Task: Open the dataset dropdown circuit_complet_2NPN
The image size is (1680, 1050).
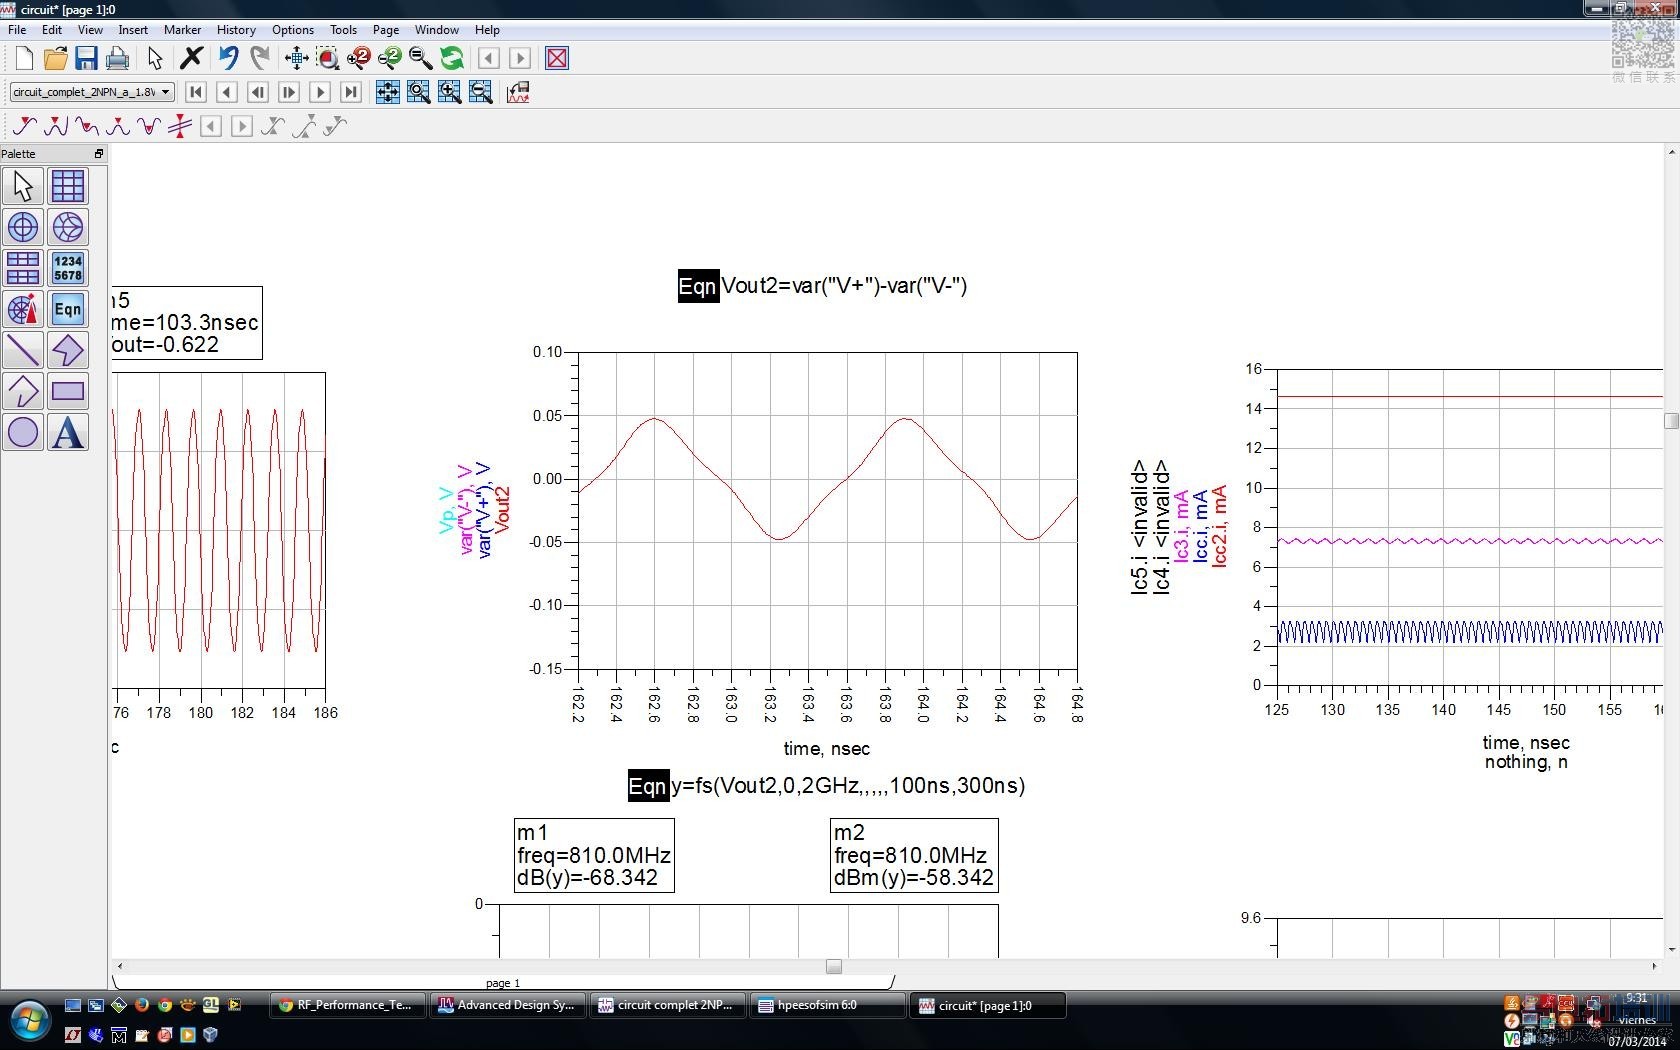Action: point(92,92)
